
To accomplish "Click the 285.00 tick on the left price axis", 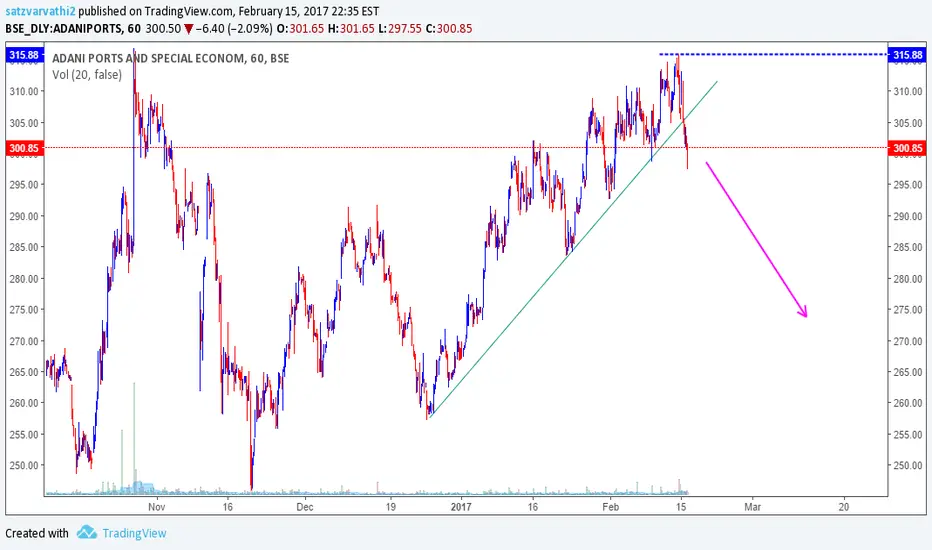I will coord(24,247).
